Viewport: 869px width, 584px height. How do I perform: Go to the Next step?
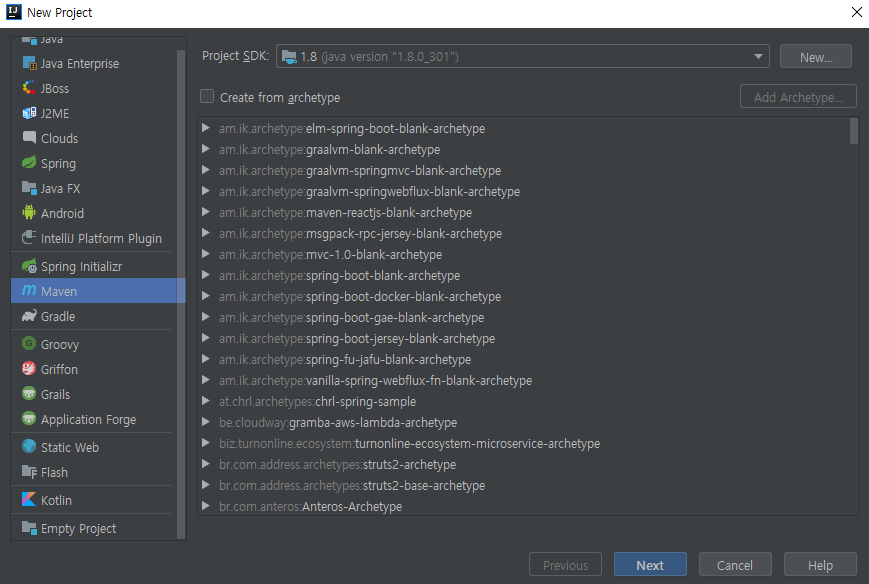pyautogui.click(x=650, y=565)
